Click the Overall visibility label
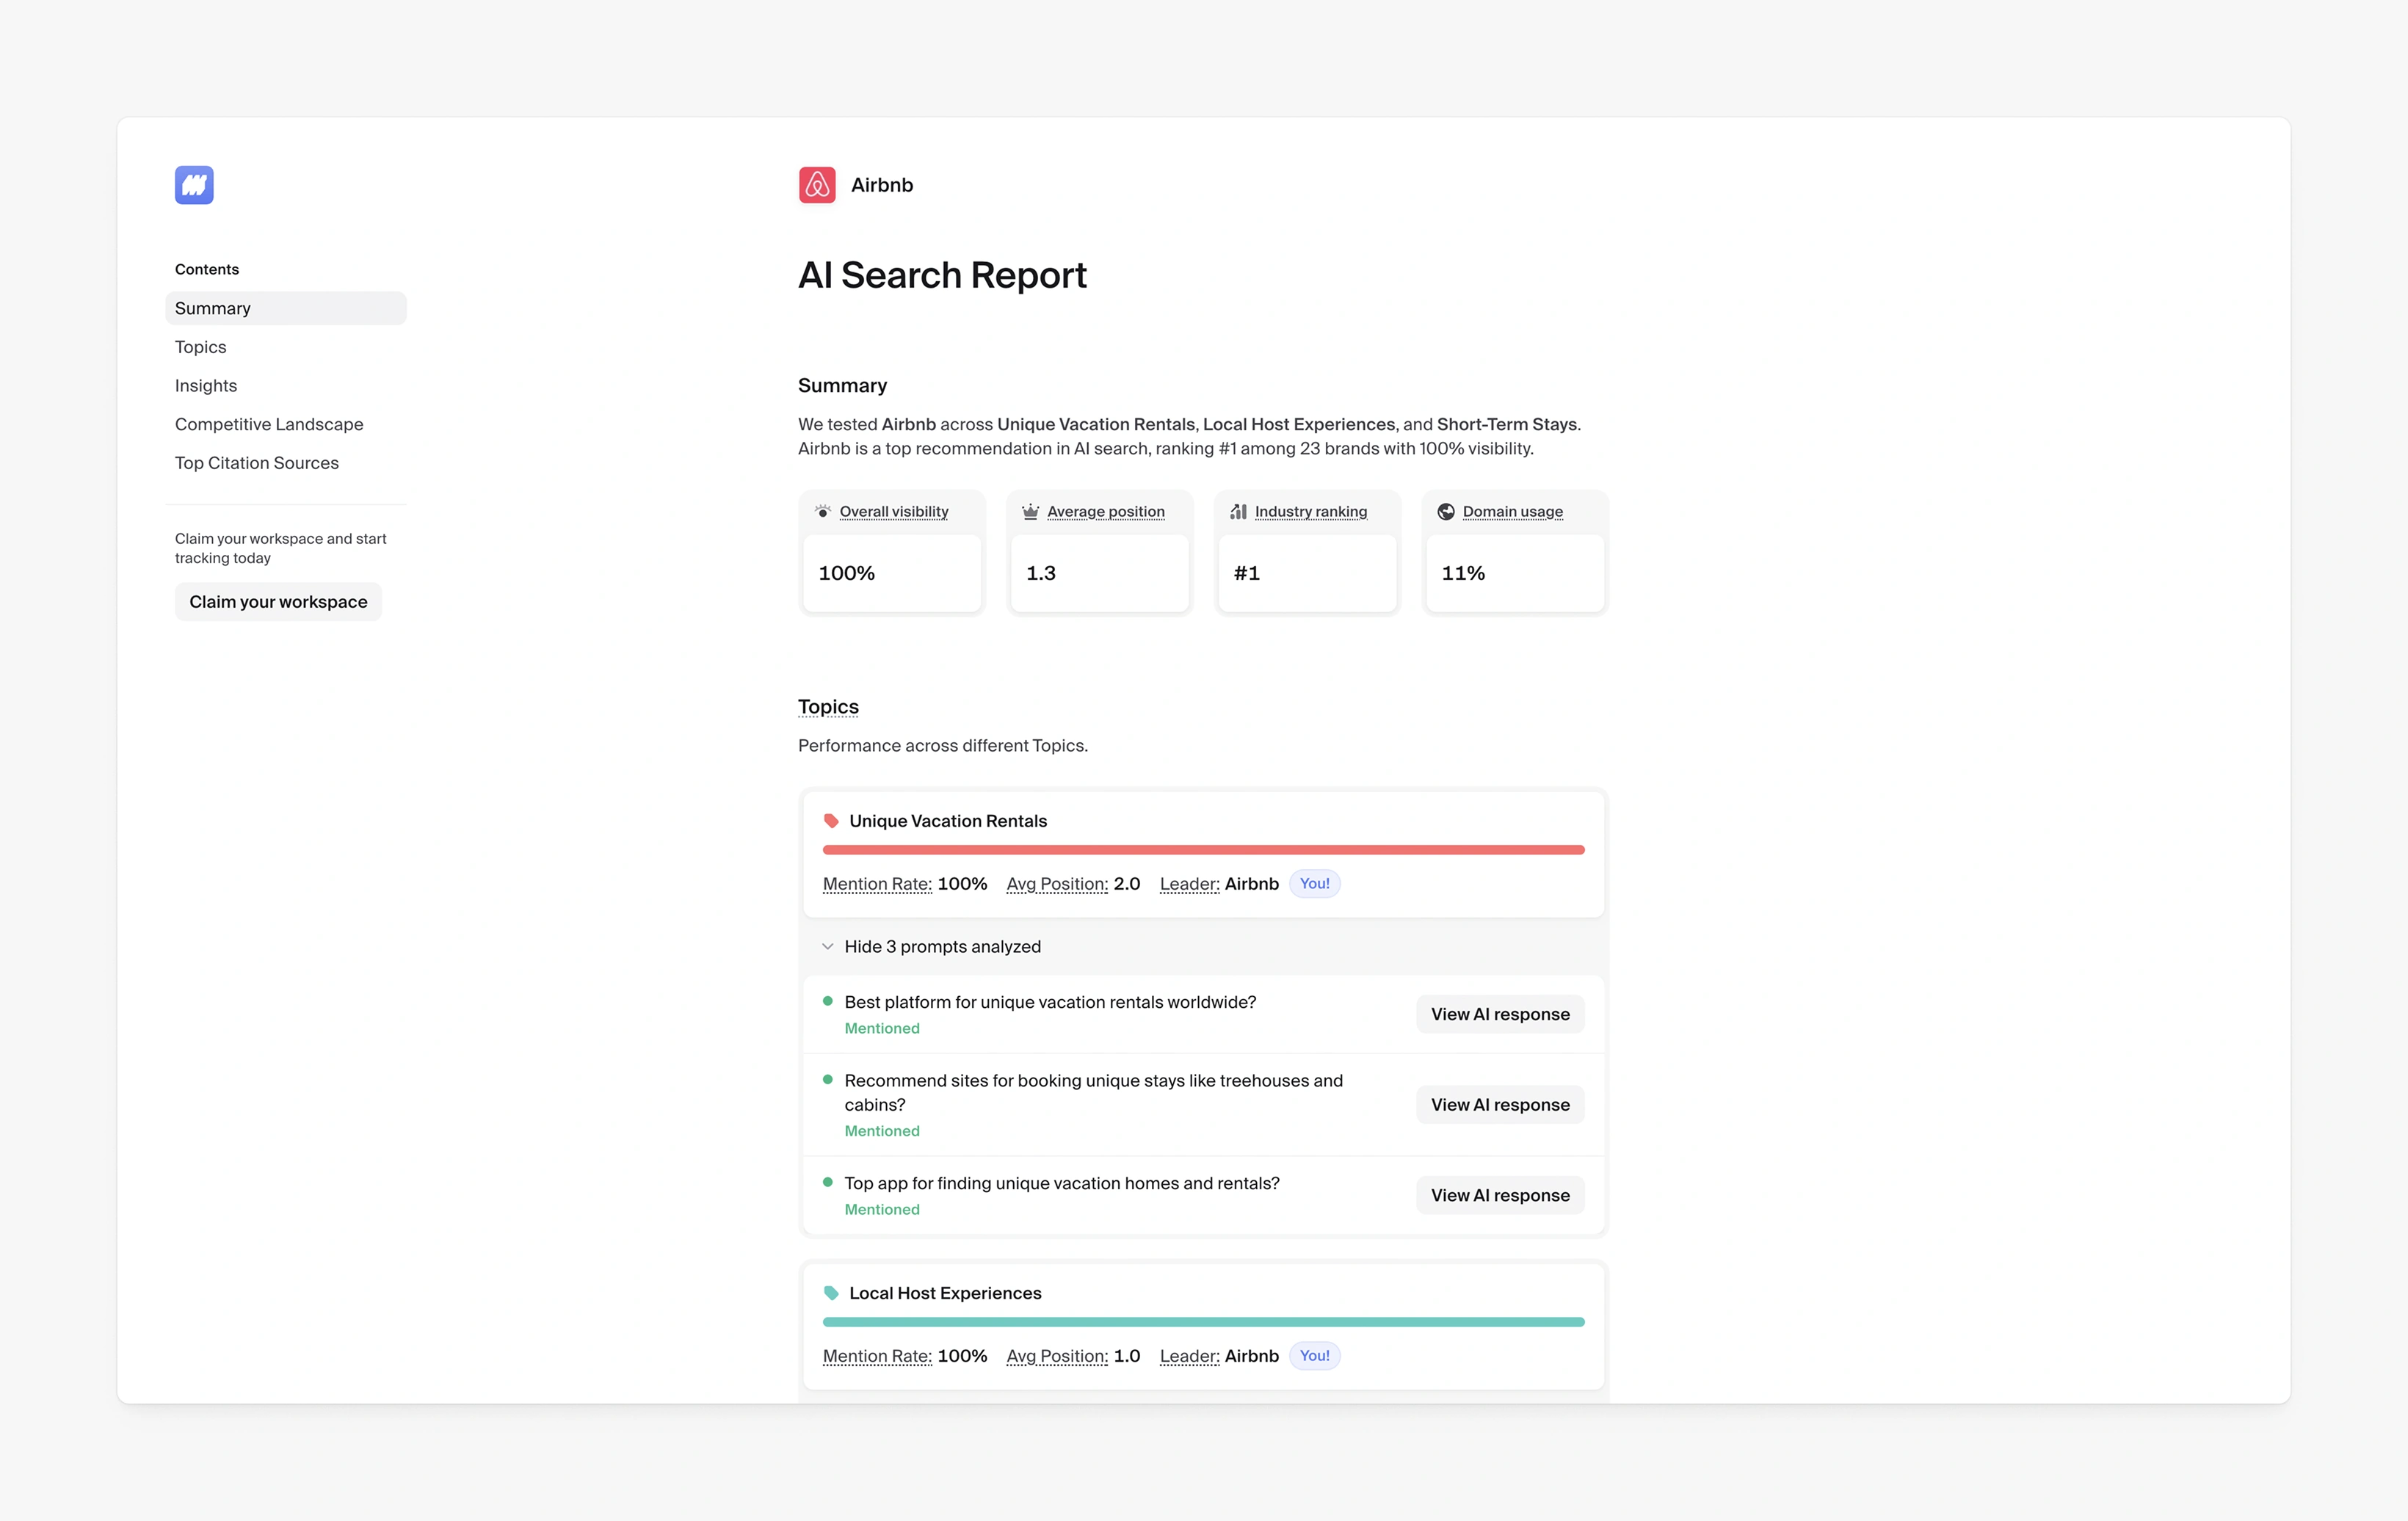2408x1521 pixels. (x=894, y=512)
